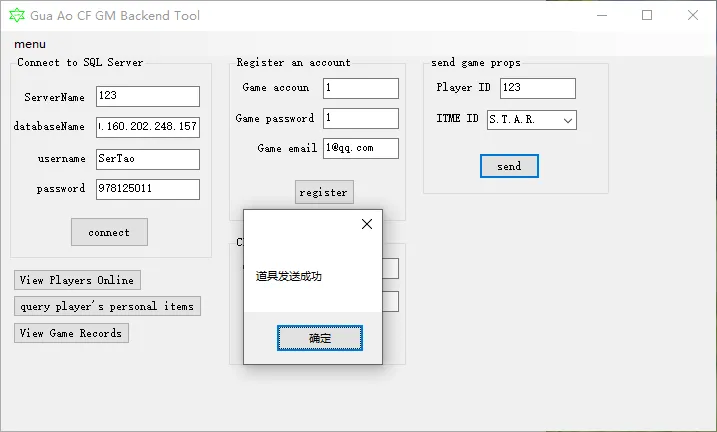Viewport: 717px width, 432px height.
Task: Click the Game password field
Action: (361, 118)
